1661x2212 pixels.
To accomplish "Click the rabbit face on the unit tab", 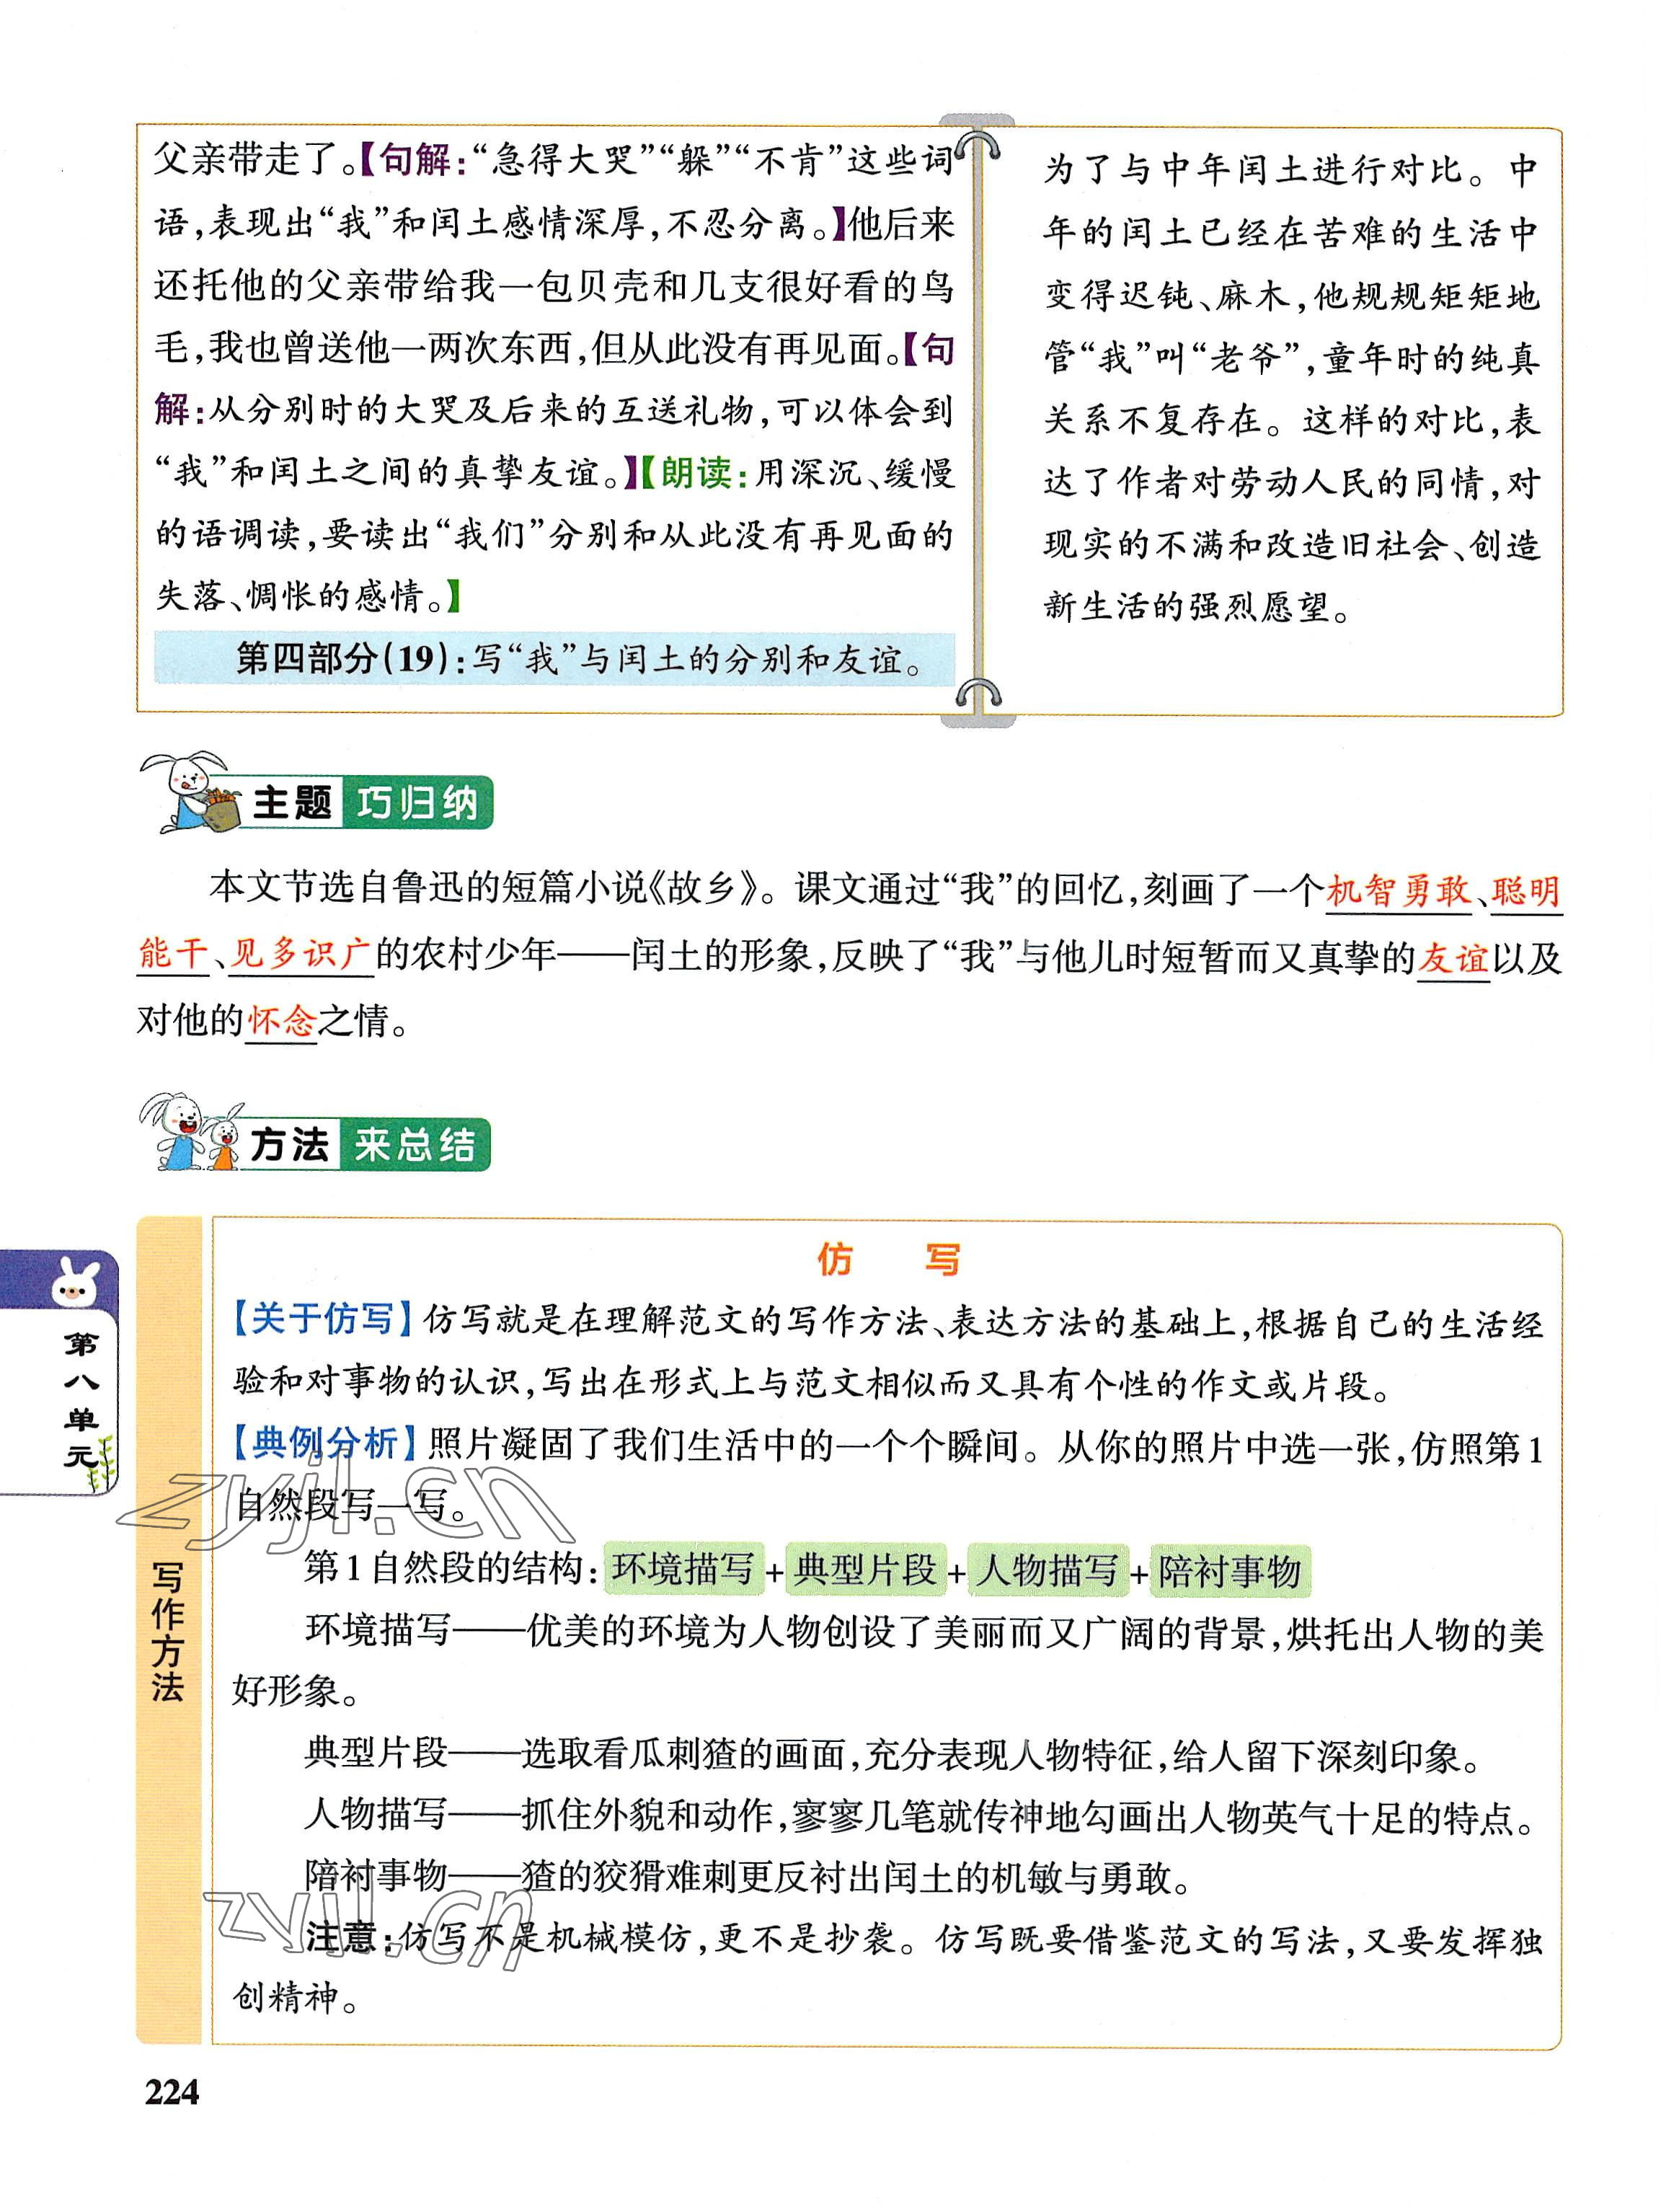I will (x=76, y=1283).
